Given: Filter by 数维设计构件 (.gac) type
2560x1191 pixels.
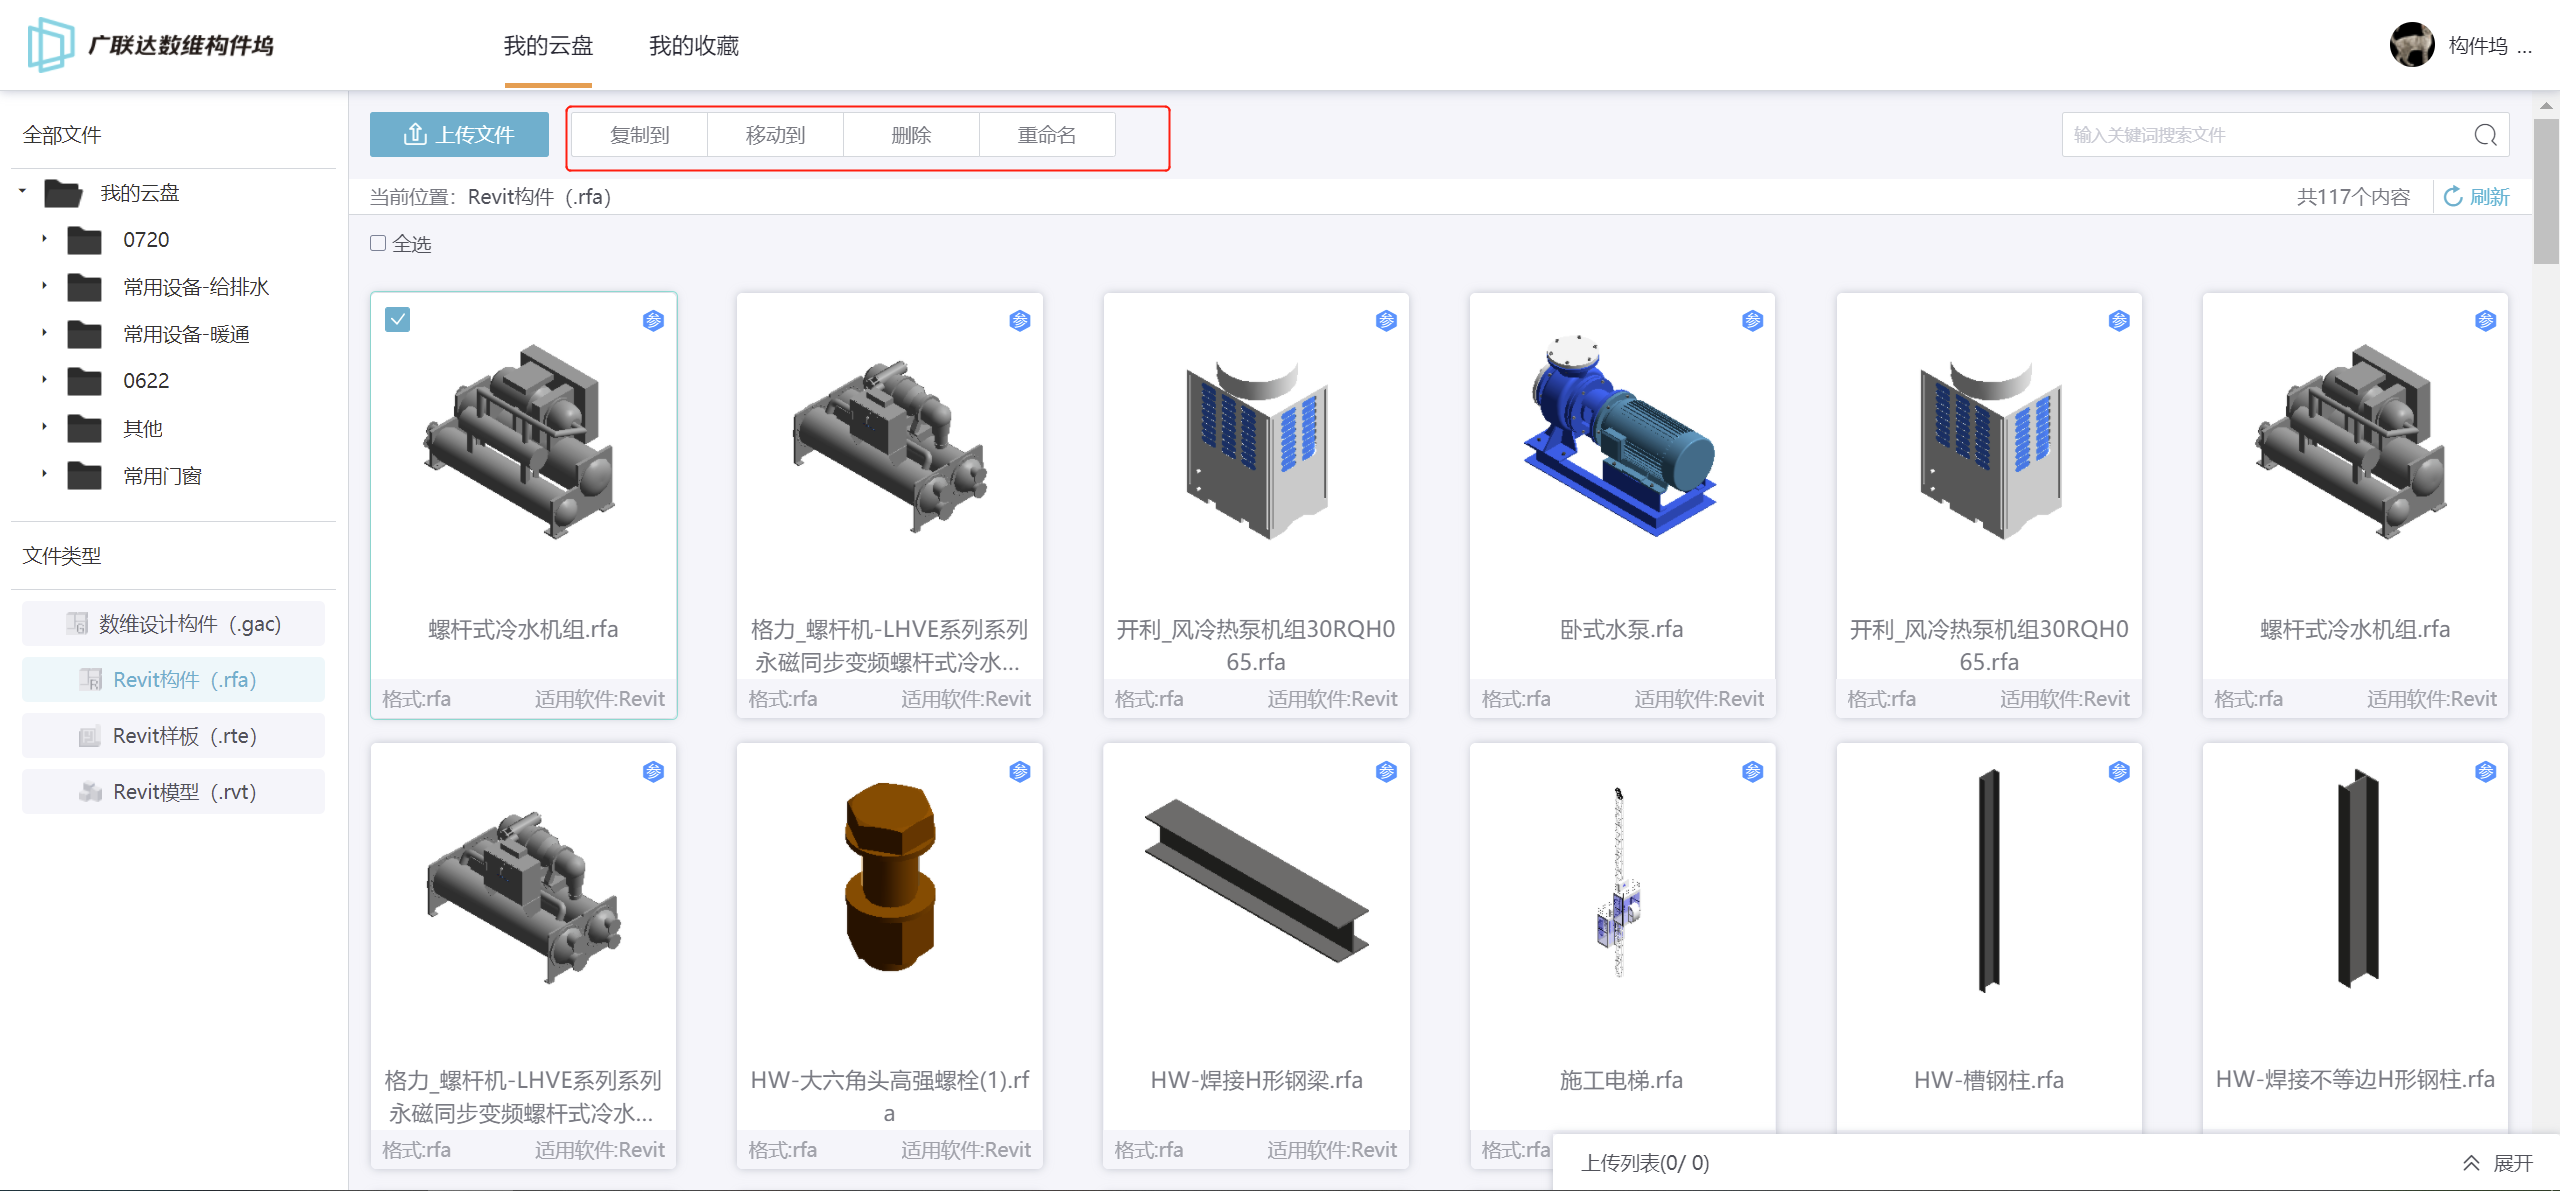Looking at the screenshot, I should pos(173,624).
